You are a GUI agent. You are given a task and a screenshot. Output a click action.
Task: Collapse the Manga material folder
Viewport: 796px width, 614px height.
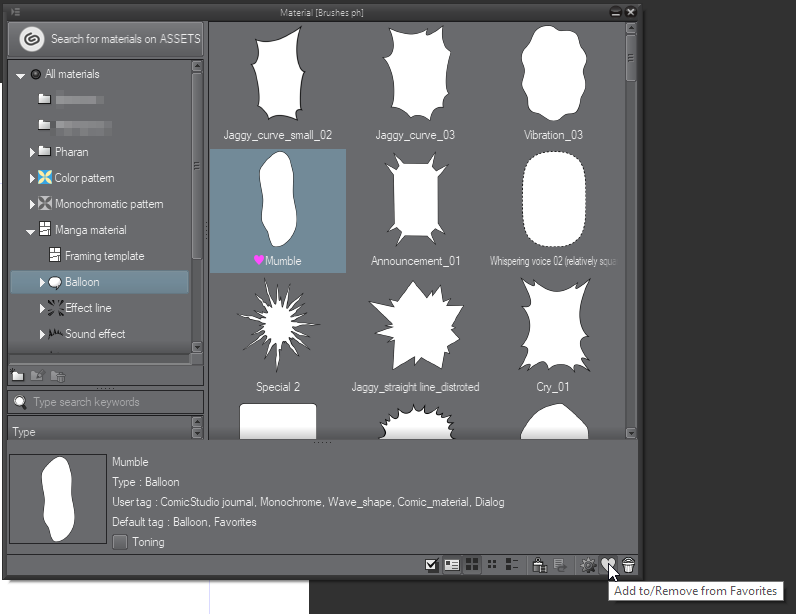pyautogui.click(x=31, y=231)
